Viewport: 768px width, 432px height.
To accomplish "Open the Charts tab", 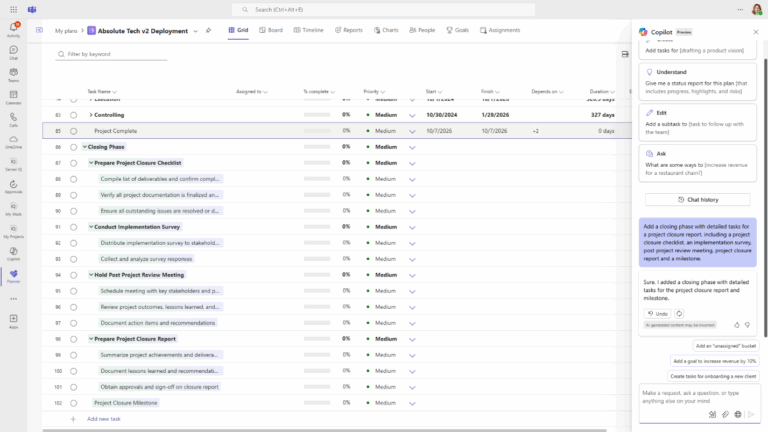I will point(386,30).
